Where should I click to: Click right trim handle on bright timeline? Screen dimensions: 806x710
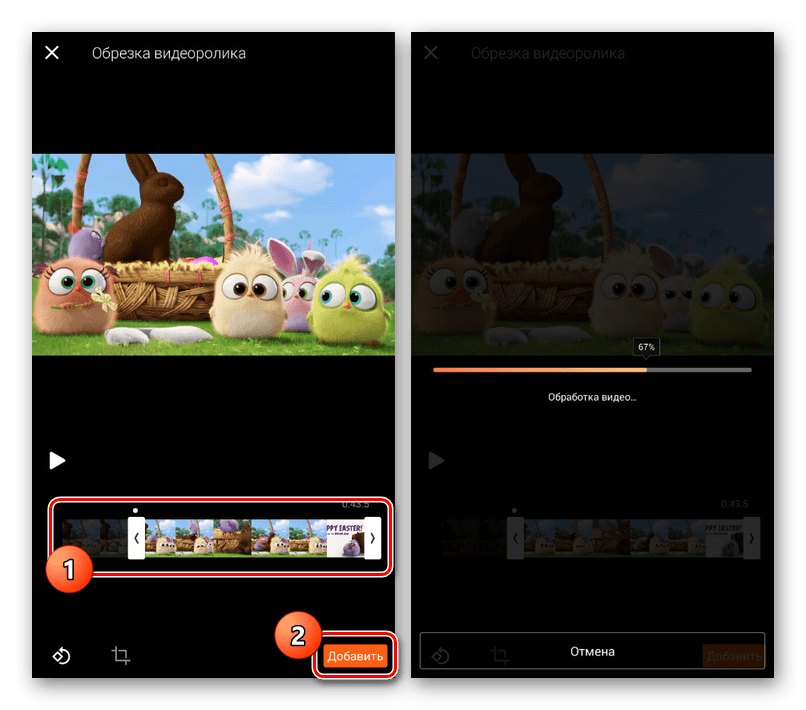tap(372, 538)
